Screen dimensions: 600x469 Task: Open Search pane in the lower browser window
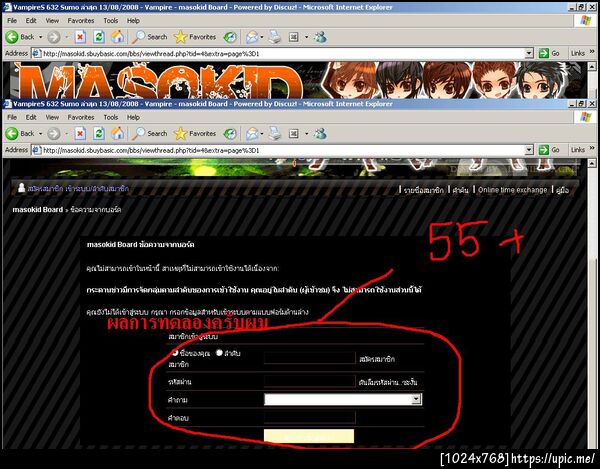150,134
